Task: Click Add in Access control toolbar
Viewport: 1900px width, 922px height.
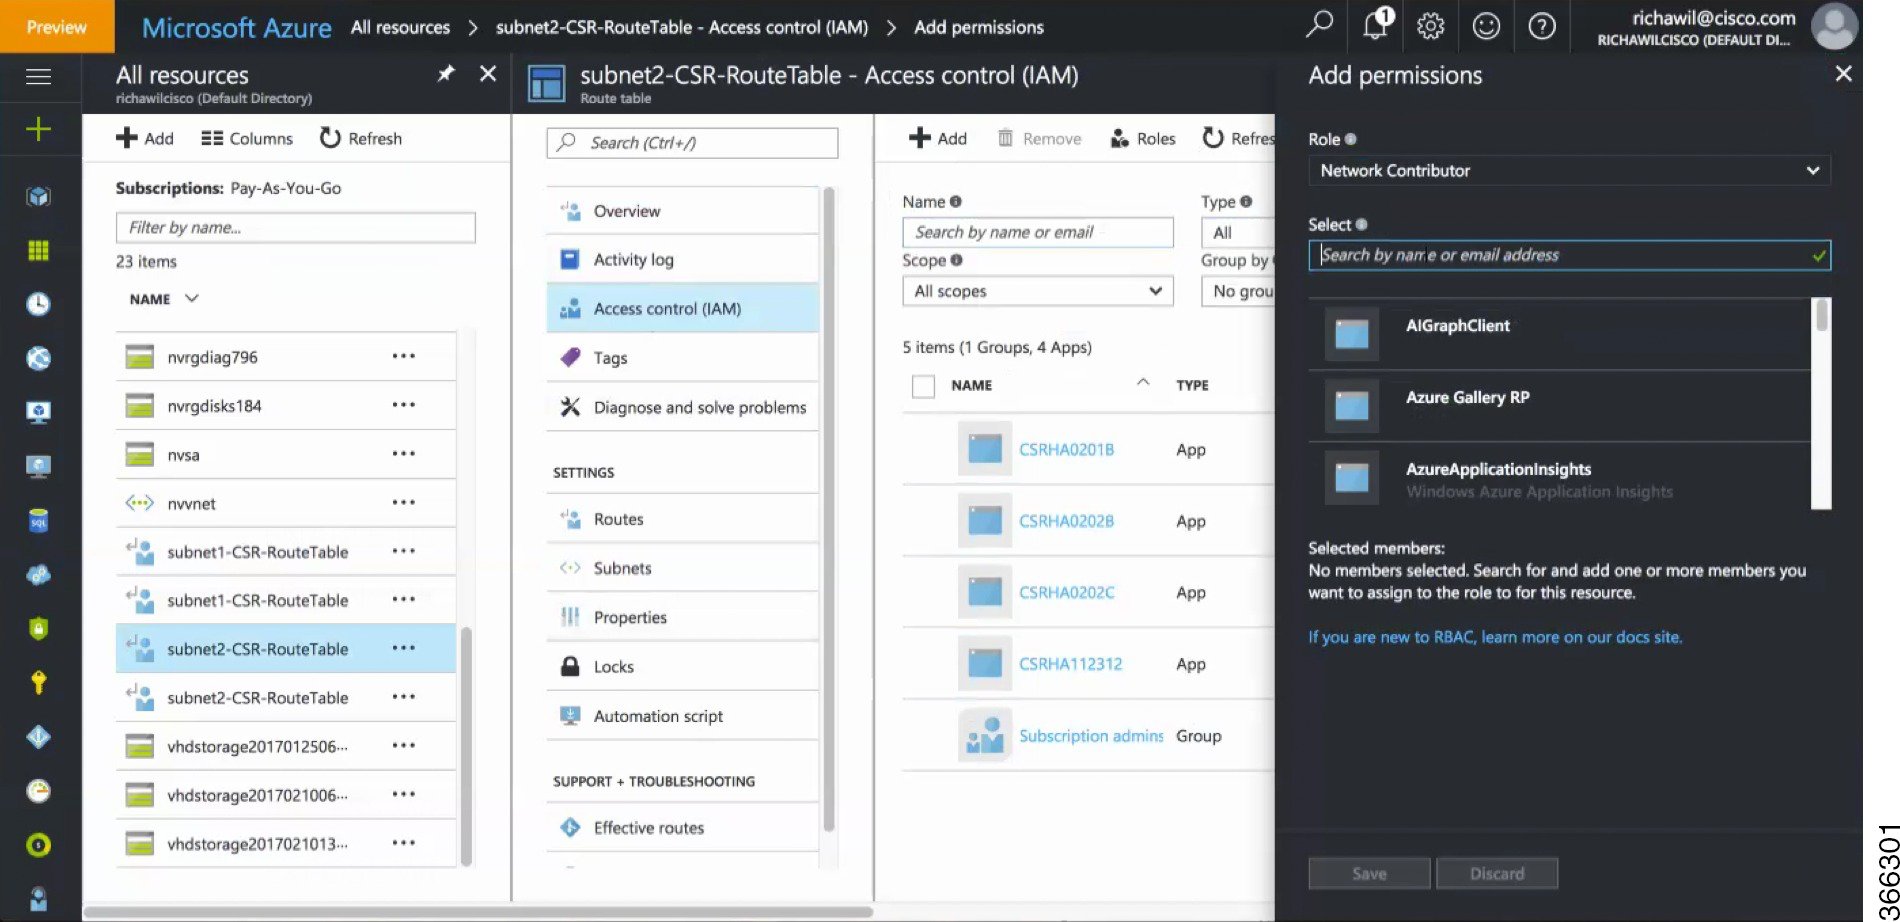Action: point(938,138)
